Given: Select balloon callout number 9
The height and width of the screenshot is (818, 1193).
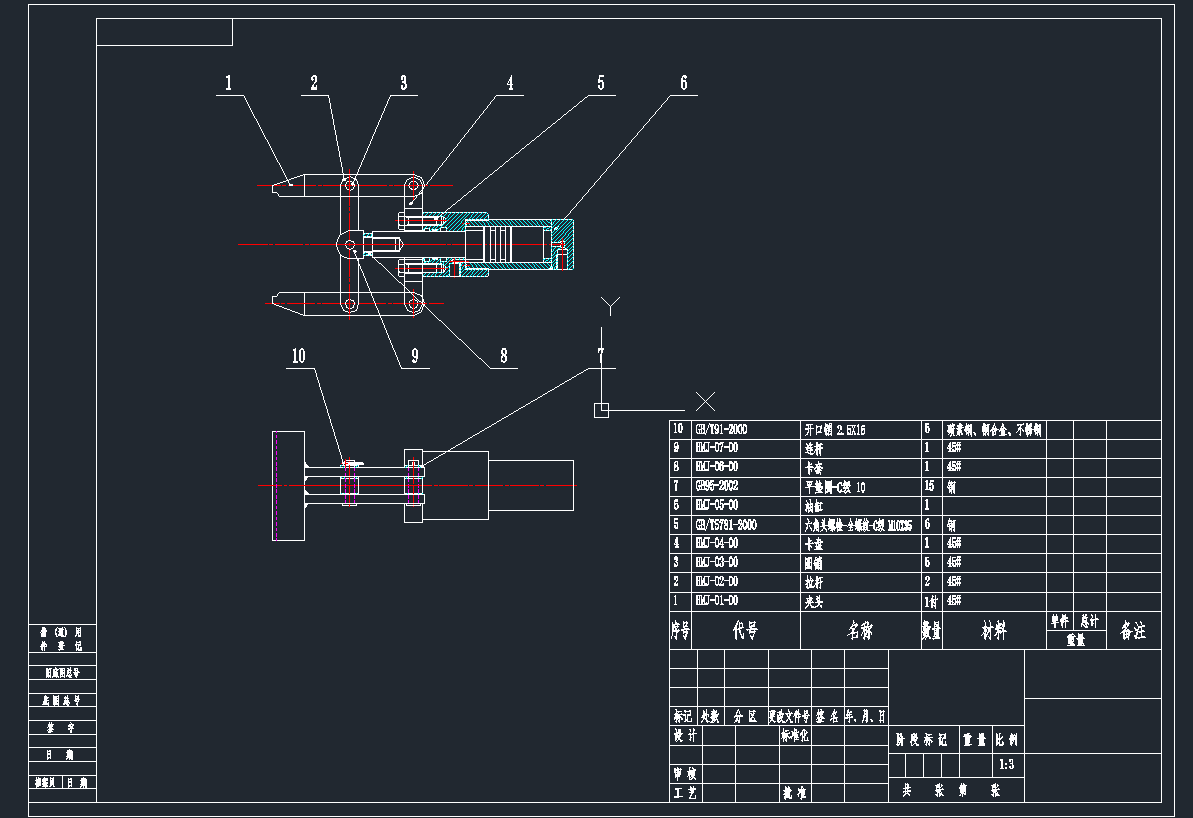Looking at the screenshot, I should click(415, 356).
